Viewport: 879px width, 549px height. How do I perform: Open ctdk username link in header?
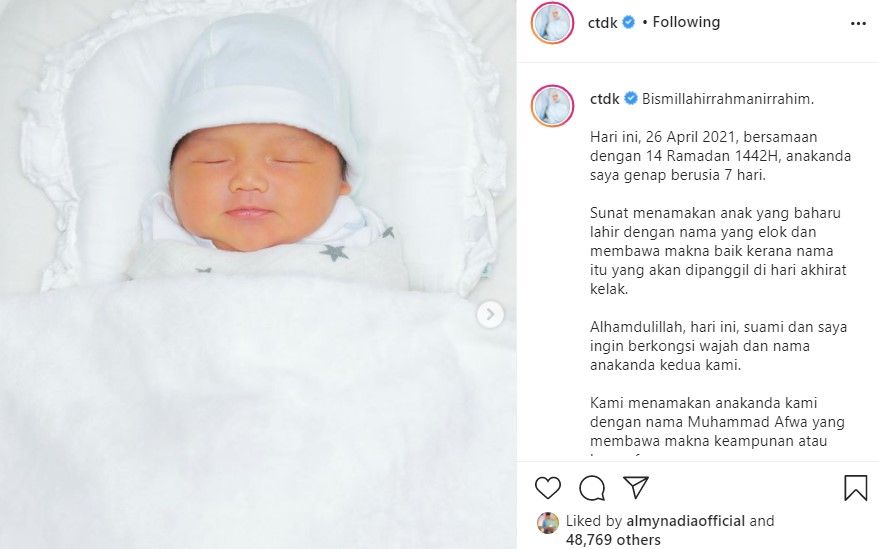tap(603, 23)
